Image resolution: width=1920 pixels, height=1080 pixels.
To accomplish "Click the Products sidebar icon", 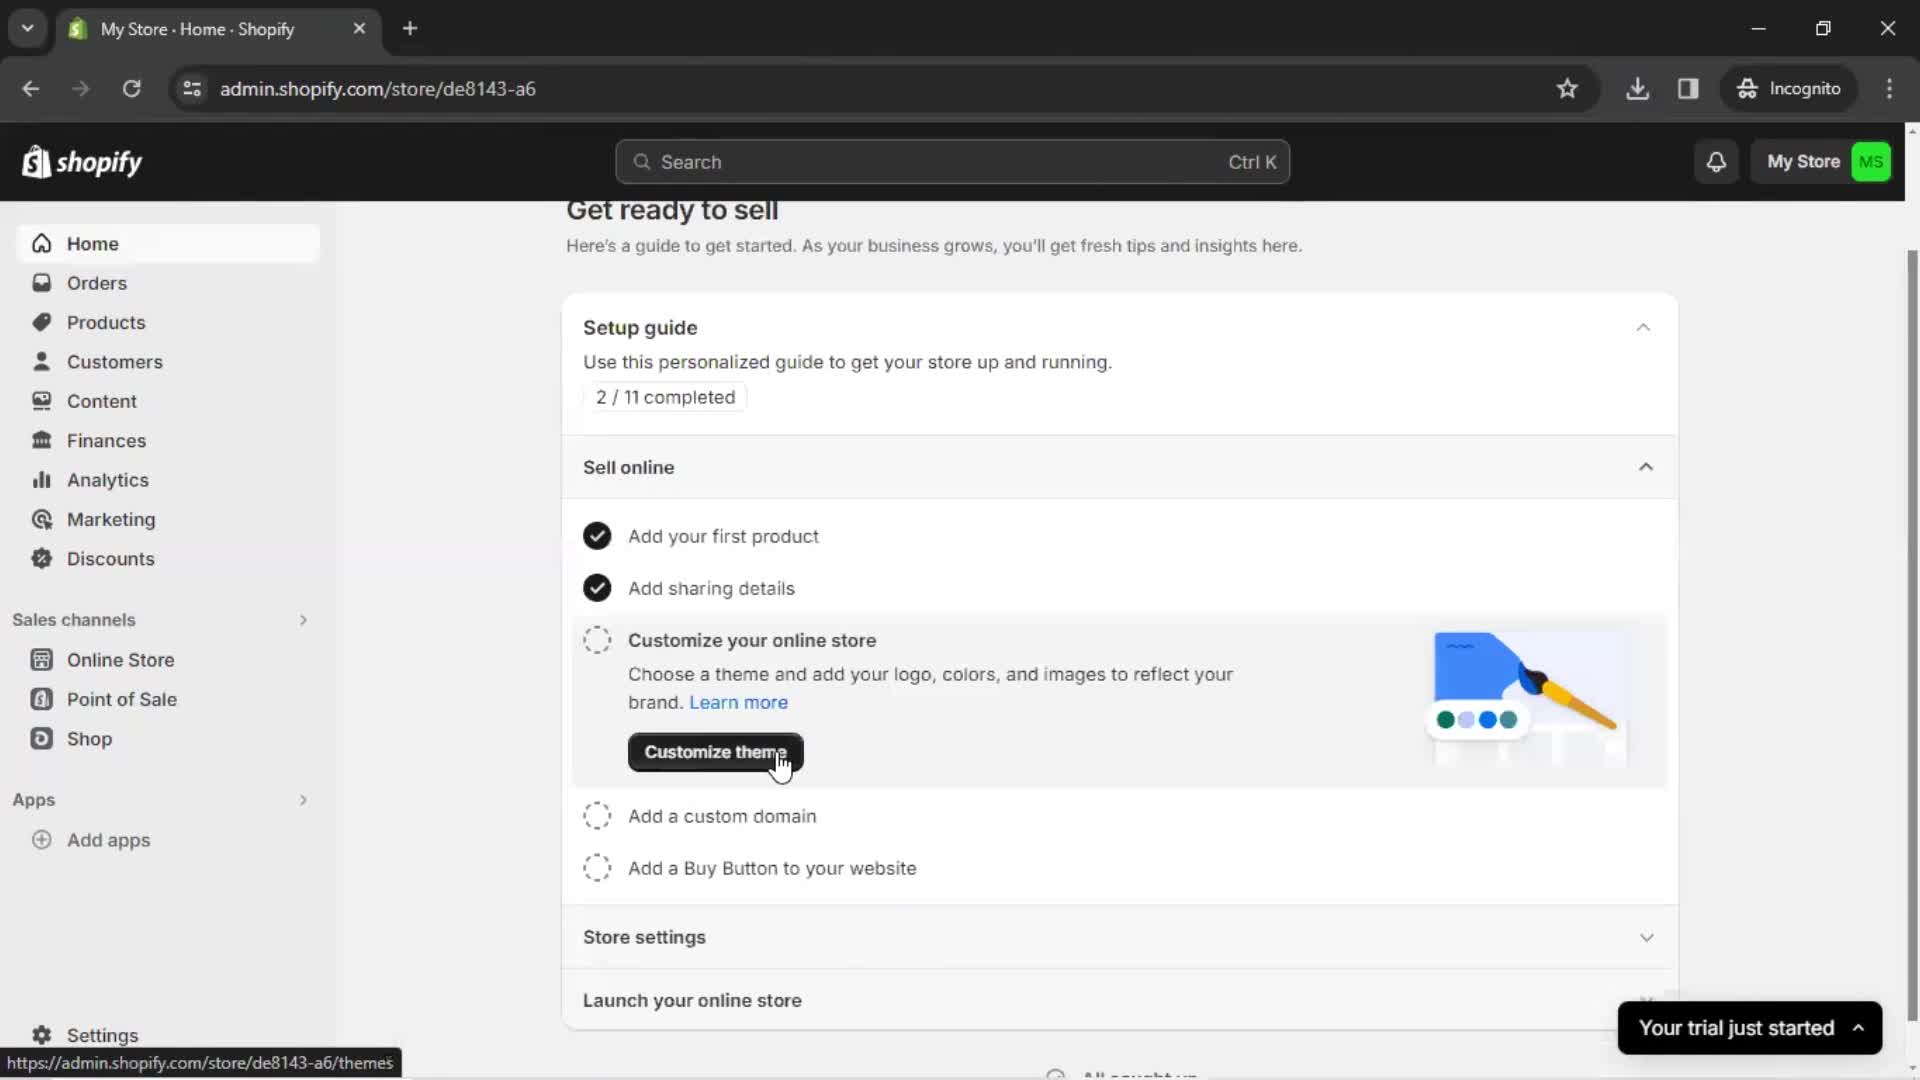I will 40,322.
